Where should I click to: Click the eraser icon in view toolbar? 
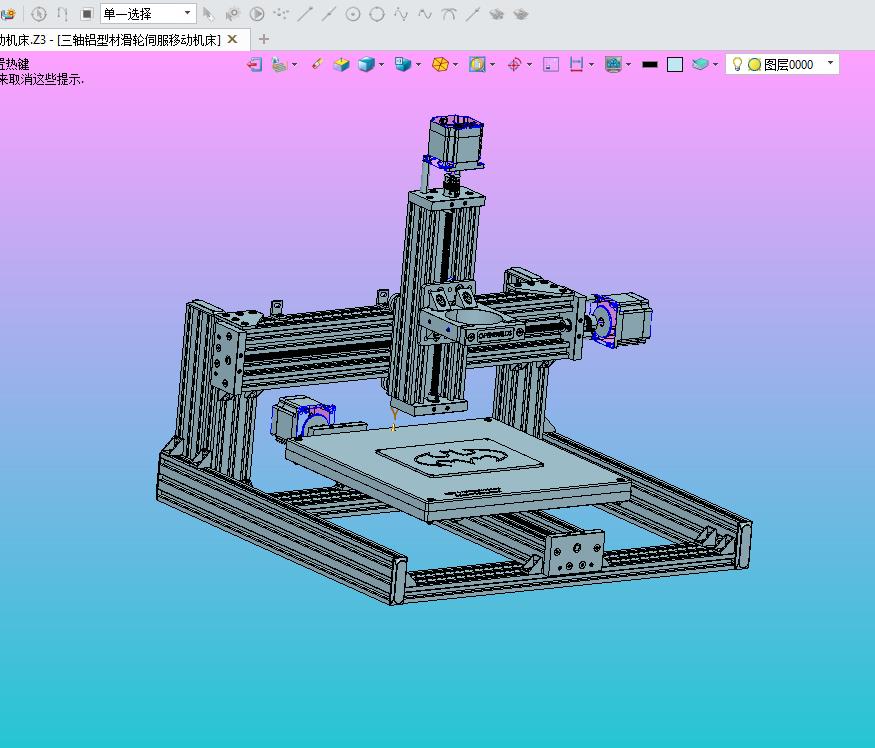point(317,64)
